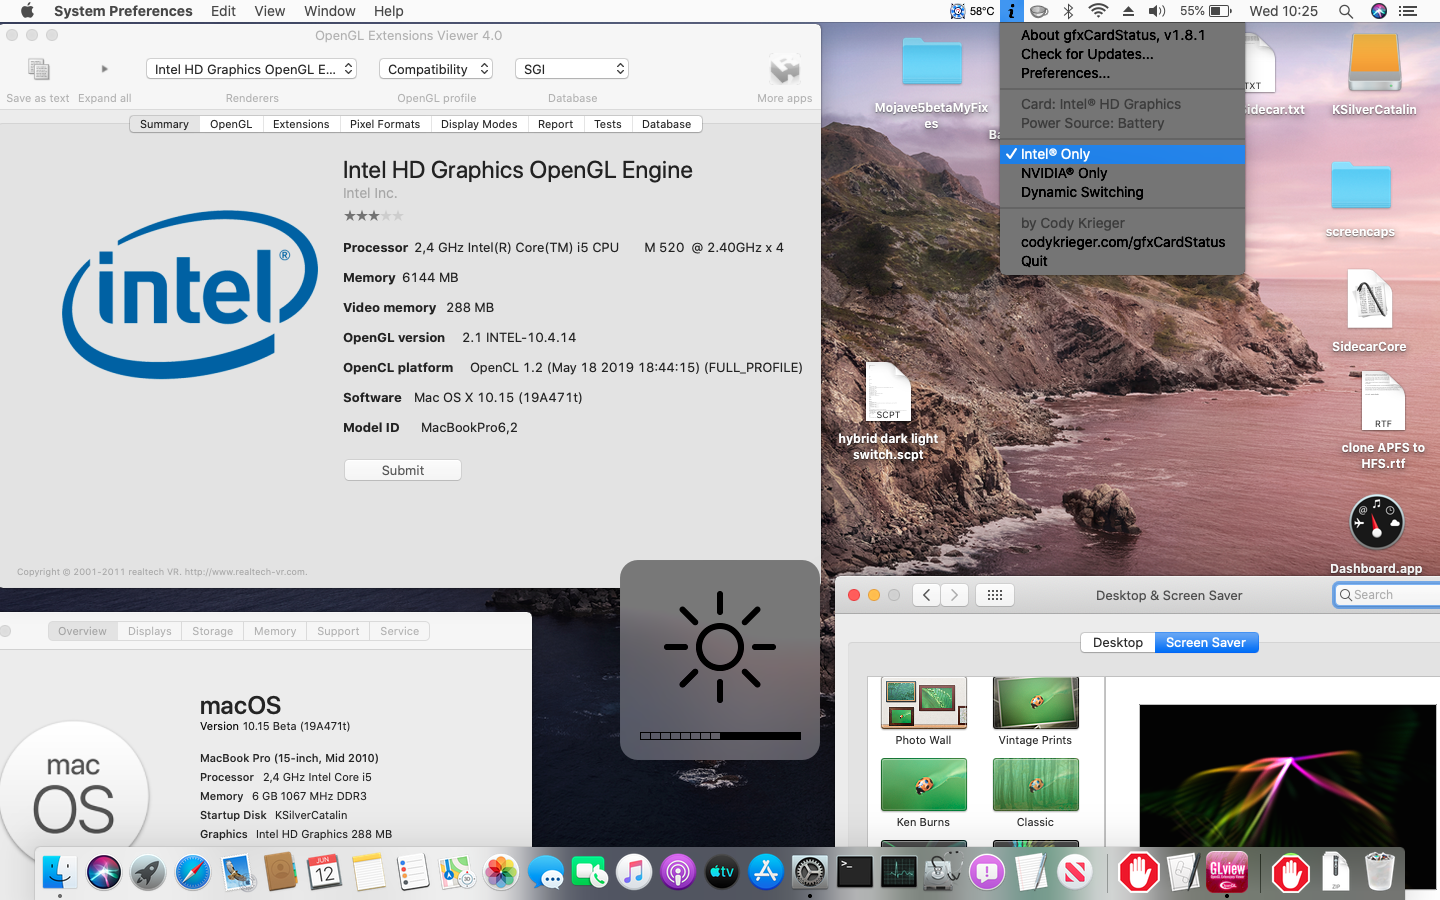Open the Photos app in Dock
The image size is (1440, 900).
501,872
